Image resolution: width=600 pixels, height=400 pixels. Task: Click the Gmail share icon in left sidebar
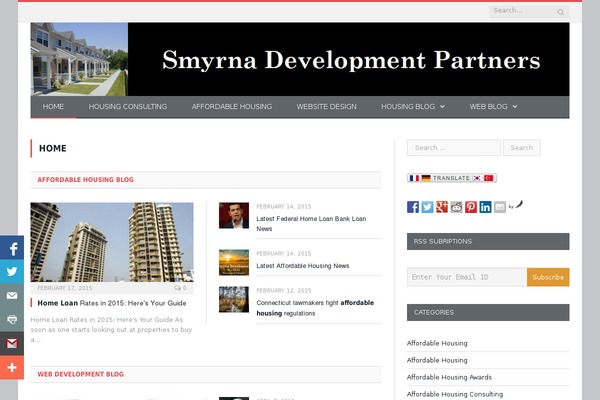(12, 343)
